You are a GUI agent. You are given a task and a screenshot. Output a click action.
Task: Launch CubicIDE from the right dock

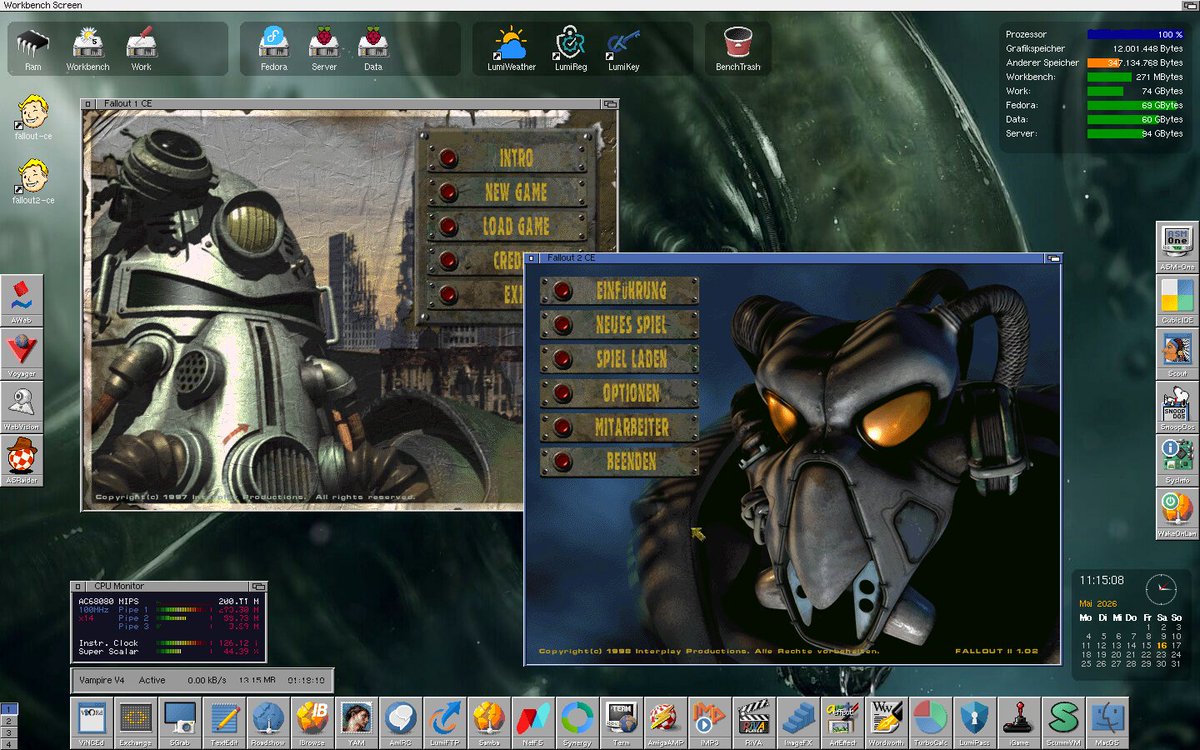click(x=1177, y=301)
